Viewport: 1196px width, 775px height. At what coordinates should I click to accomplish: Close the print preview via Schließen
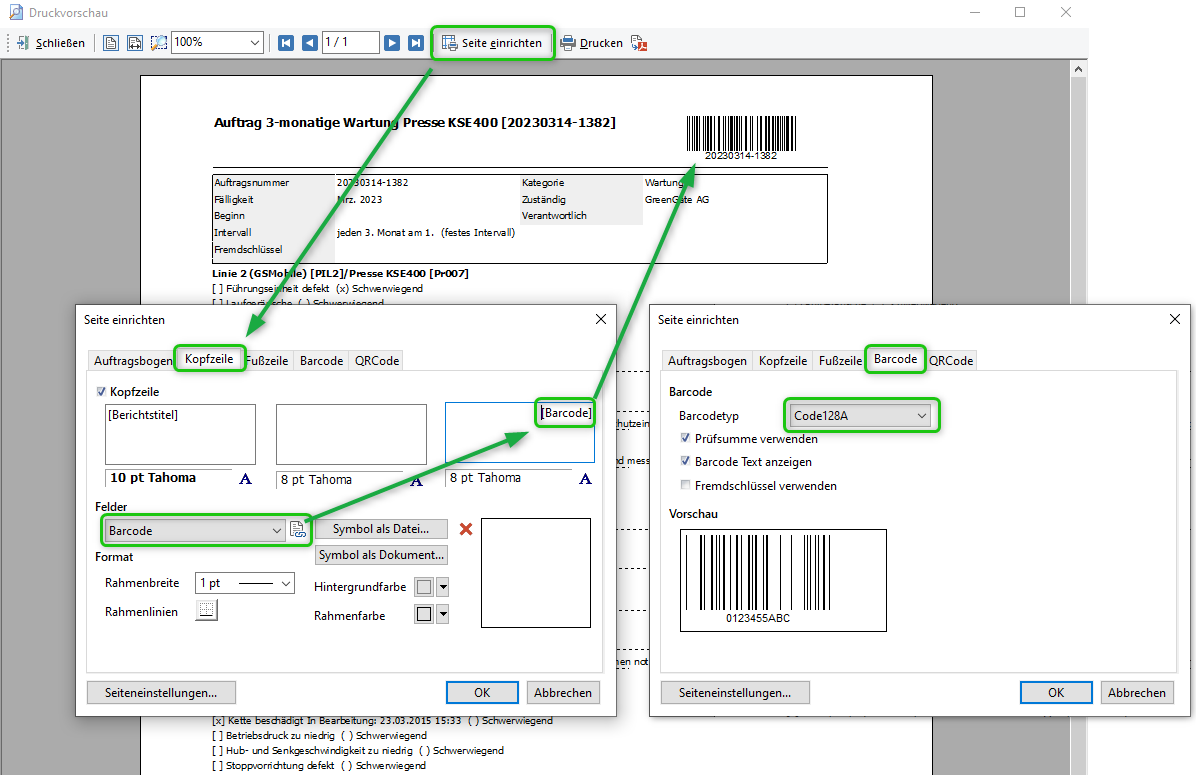click(51, 43)
